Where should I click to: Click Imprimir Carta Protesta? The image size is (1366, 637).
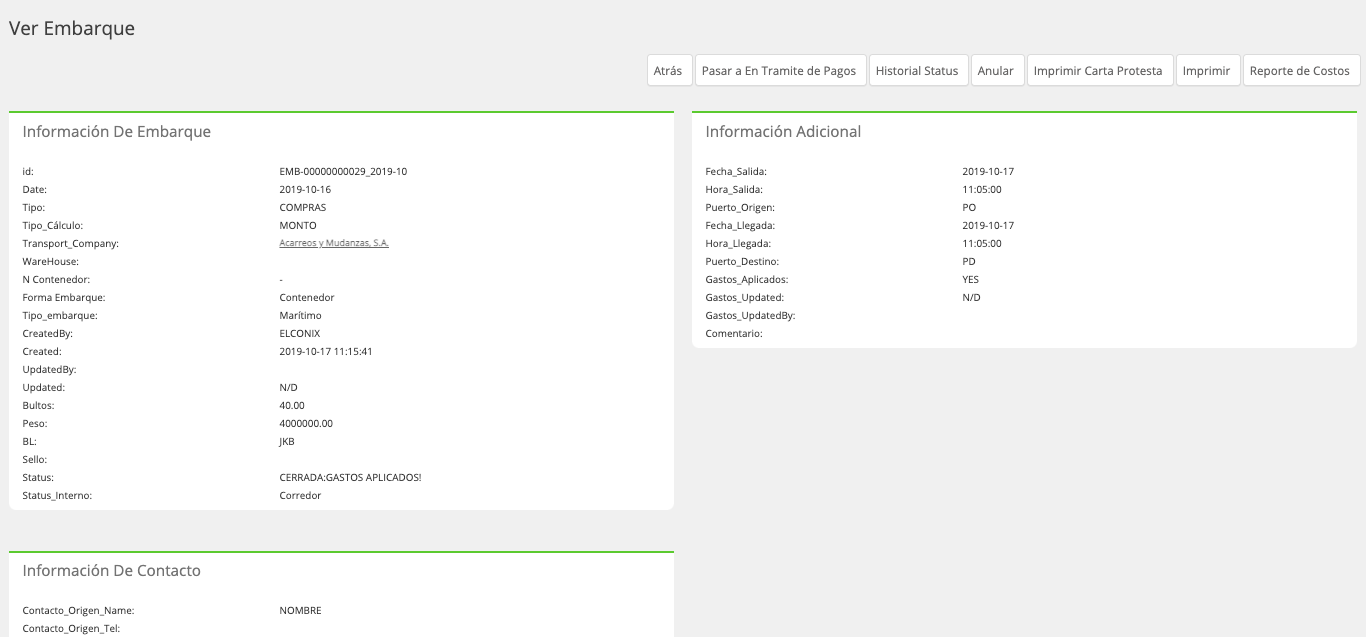click(1099, 71)
